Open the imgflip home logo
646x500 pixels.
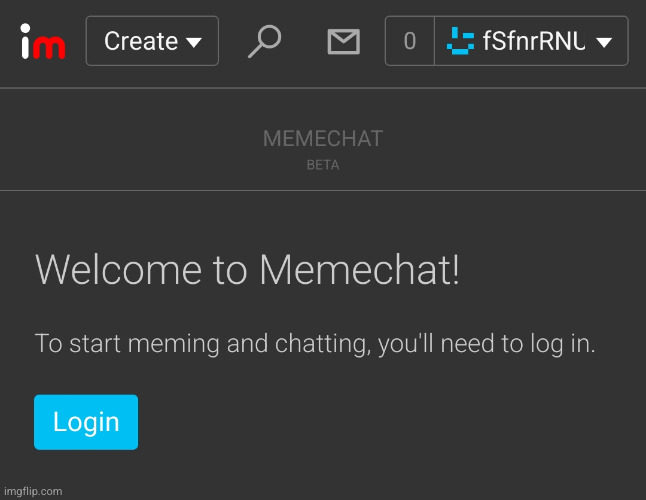(43, 41)
